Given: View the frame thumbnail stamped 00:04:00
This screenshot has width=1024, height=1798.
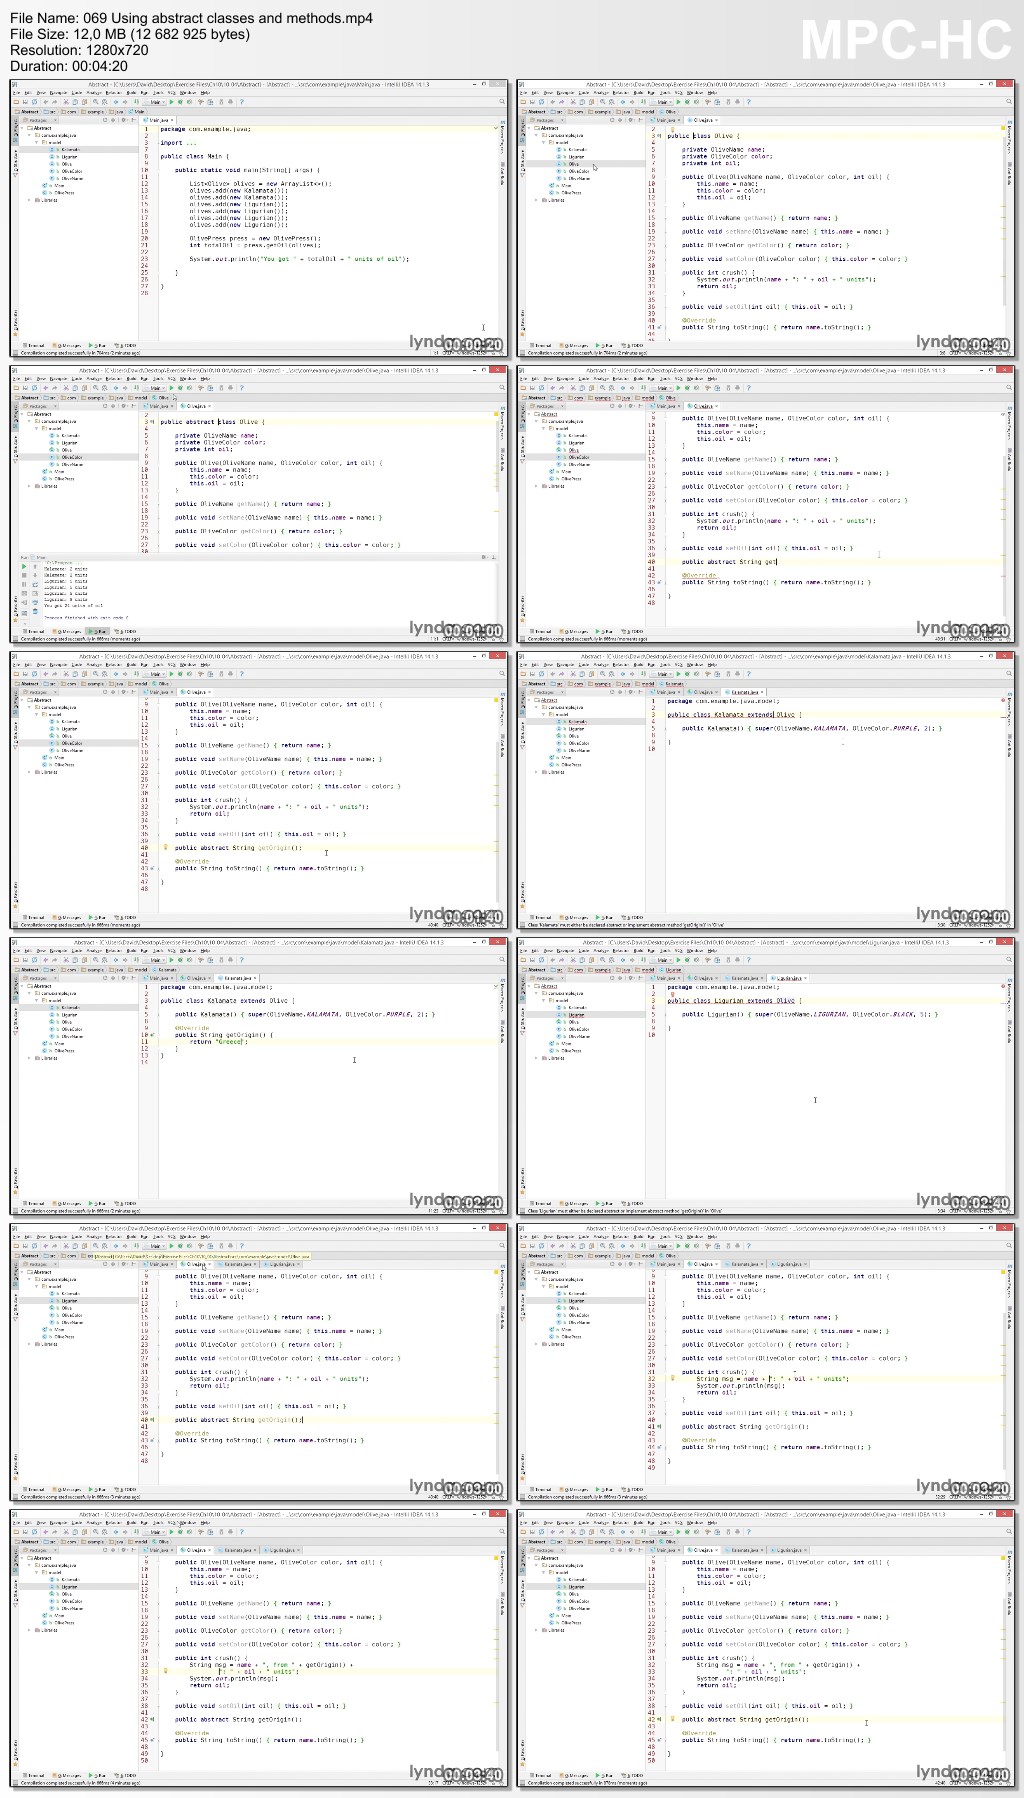Looking at the screenshot, I should pos(766,1648).
